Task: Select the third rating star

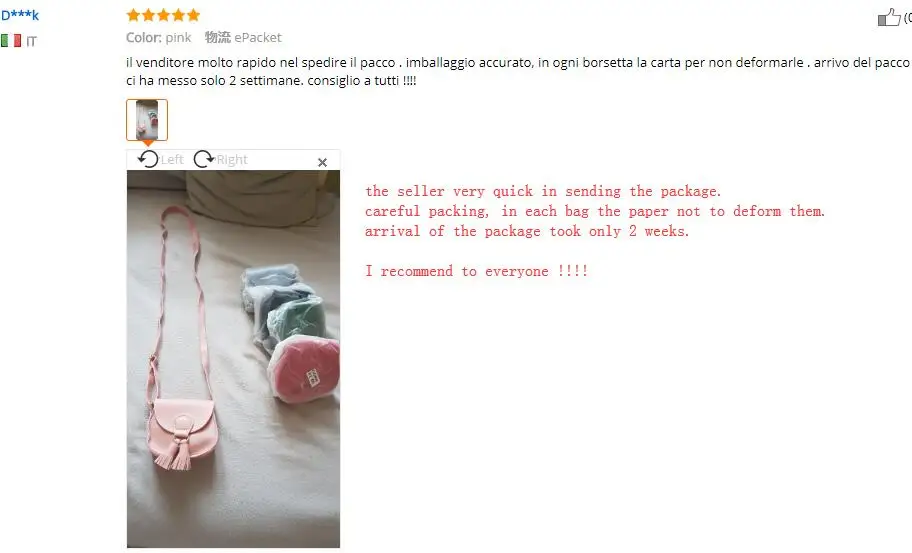Action: [x=163, y=15]
